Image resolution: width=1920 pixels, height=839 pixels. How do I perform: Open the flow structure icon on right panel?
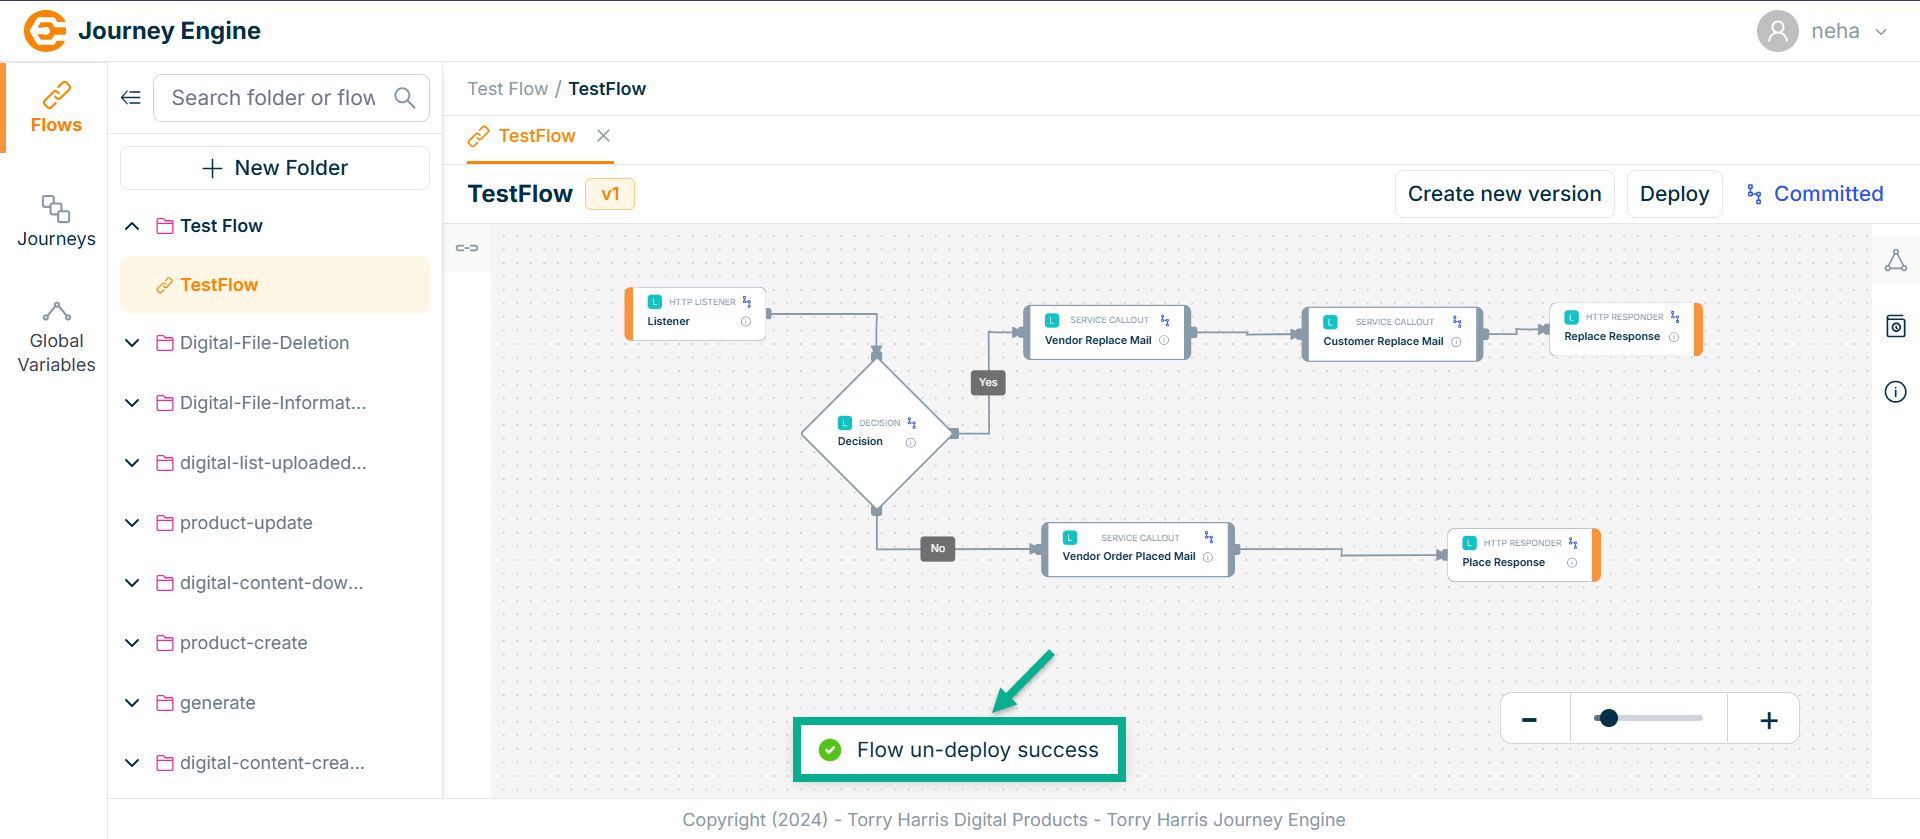point(1895,261)
